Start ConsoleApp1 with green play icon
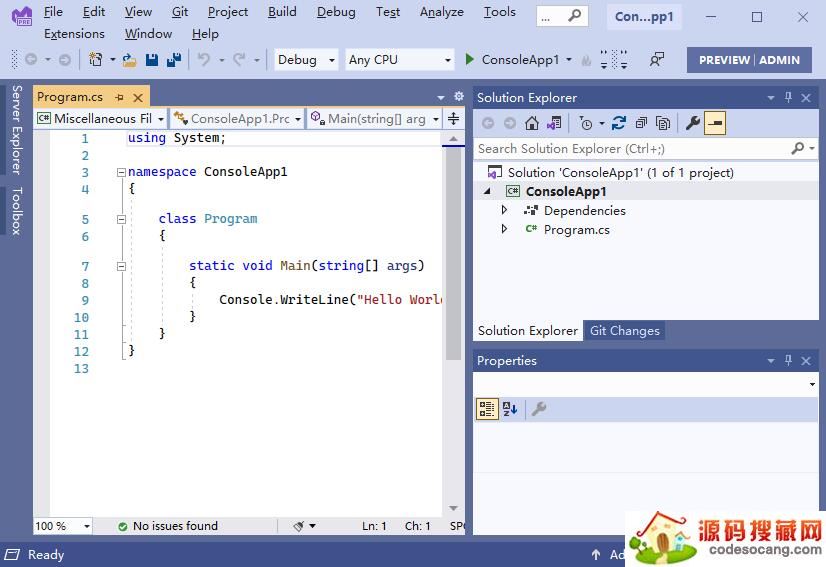Viewport: 826px width, 567px height. (469, 59)
